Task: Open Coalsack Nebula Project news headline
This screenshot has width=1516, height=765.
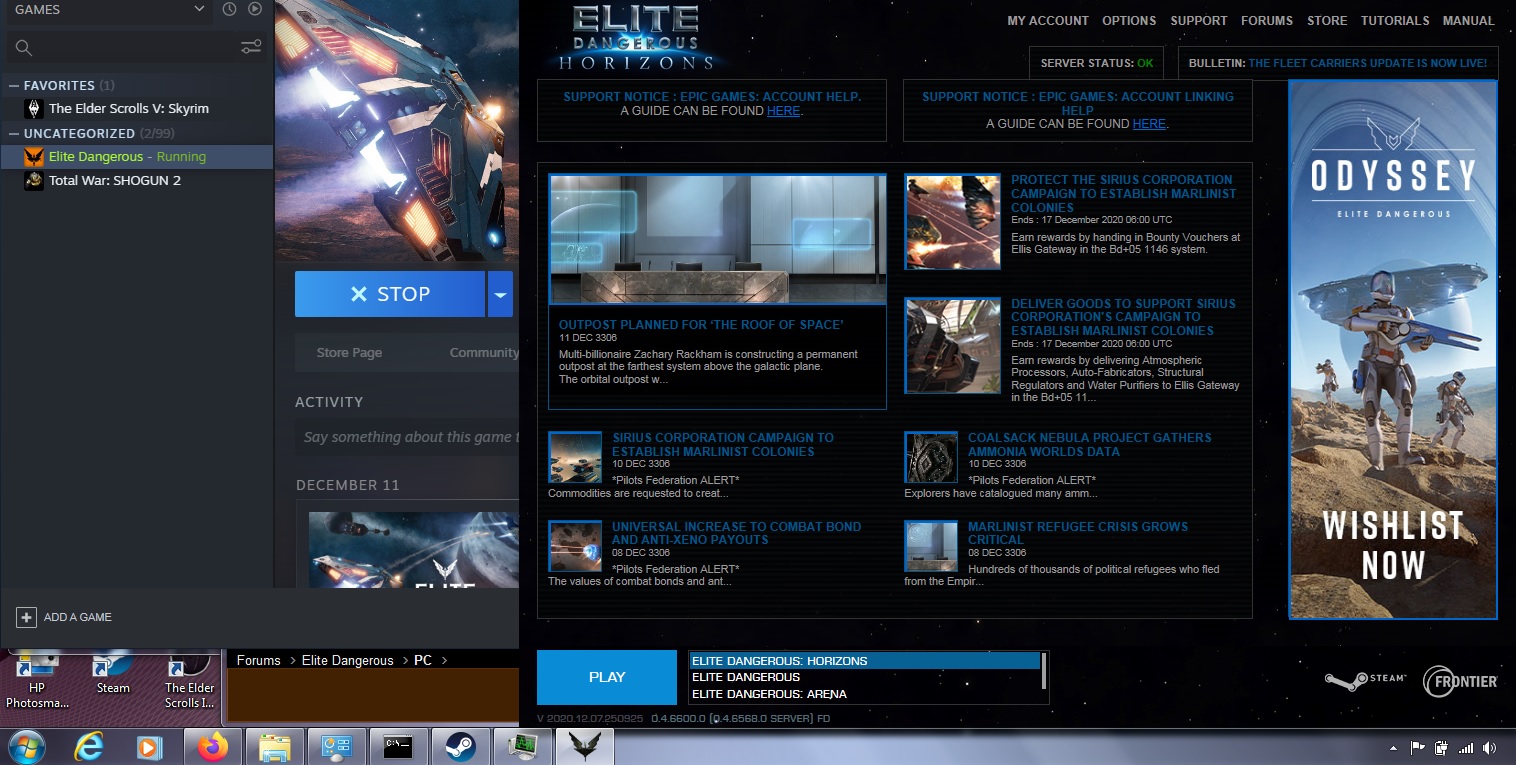Action: (x=1090, y=445)
